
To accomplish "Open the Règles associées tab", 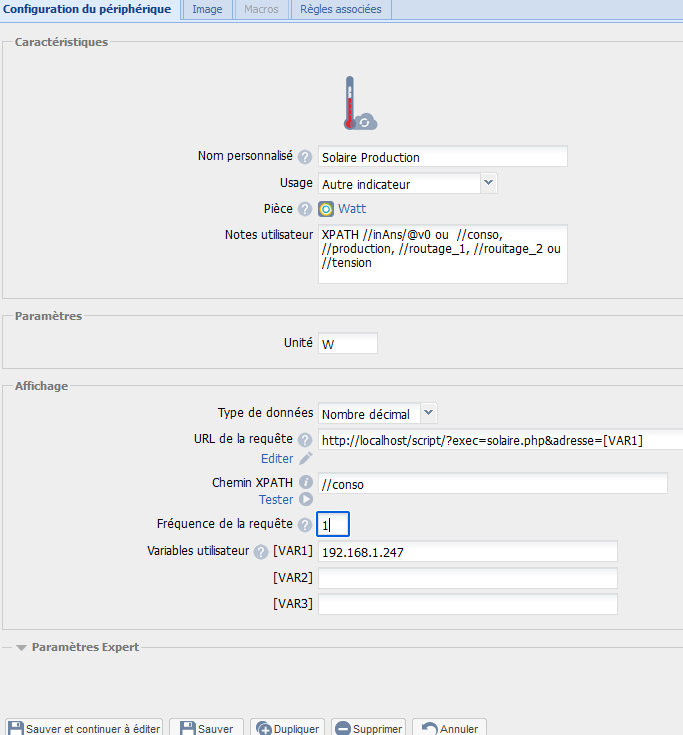I will pyautogui.click(x=341, y=9).
